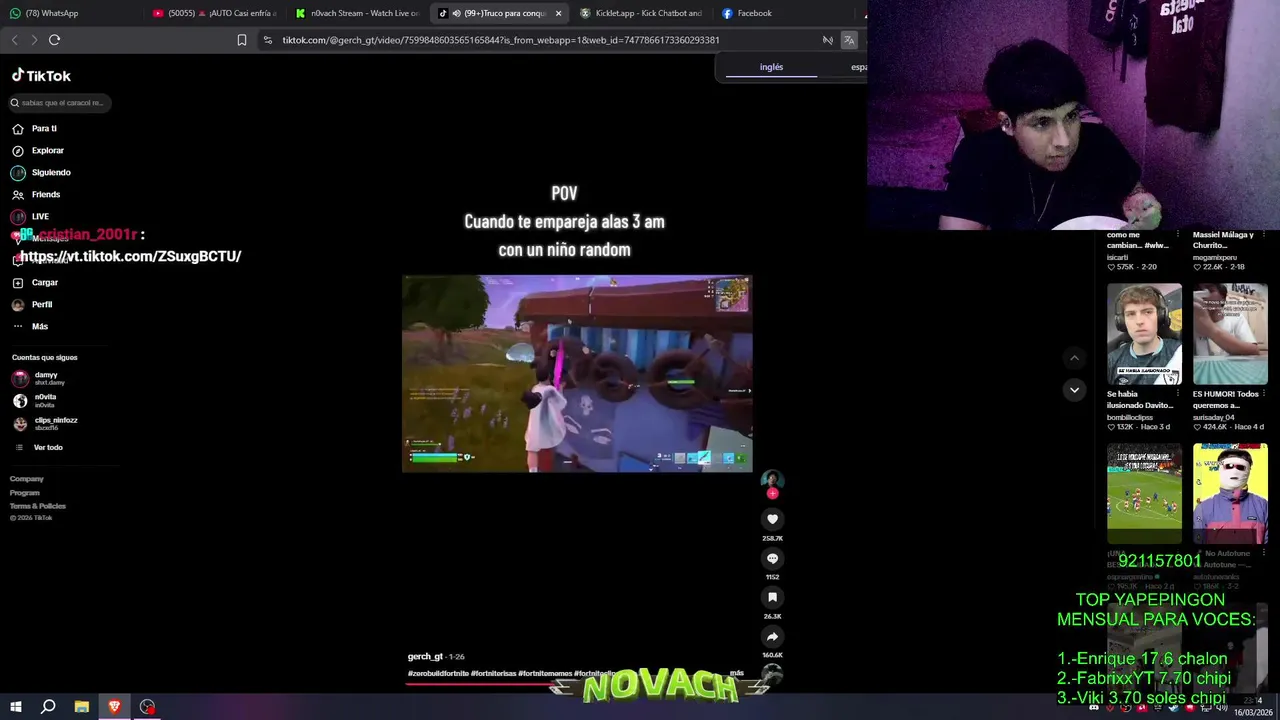Open the masked man Autotune video thumbnail

(x=1230, y=494)
